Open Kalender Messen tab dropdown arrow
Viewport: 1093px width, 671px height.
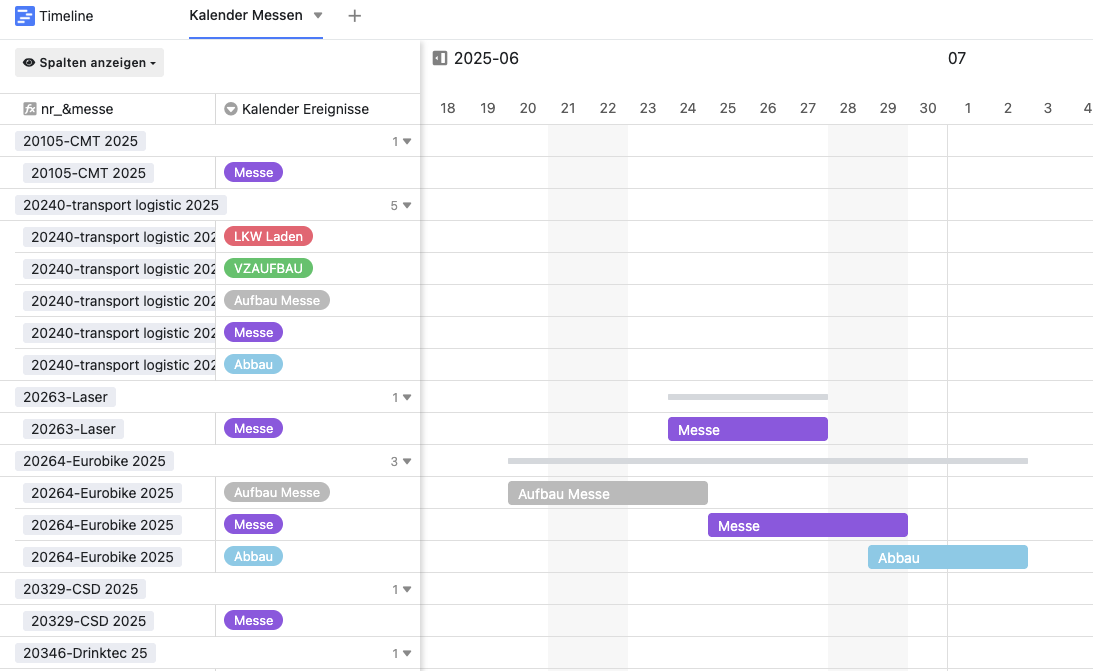pyautogui.click(x=318, y=15)
